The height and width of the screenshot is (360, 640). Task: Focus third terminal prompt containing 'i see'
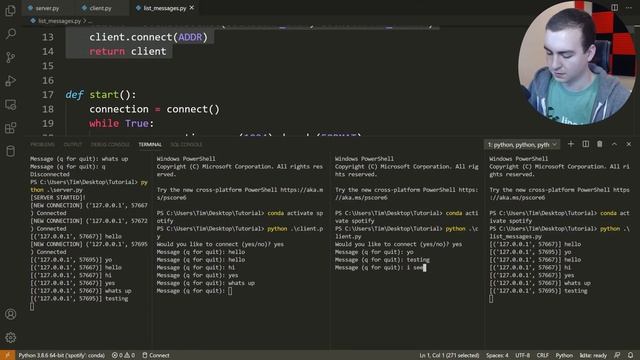(x=380, y=267)
